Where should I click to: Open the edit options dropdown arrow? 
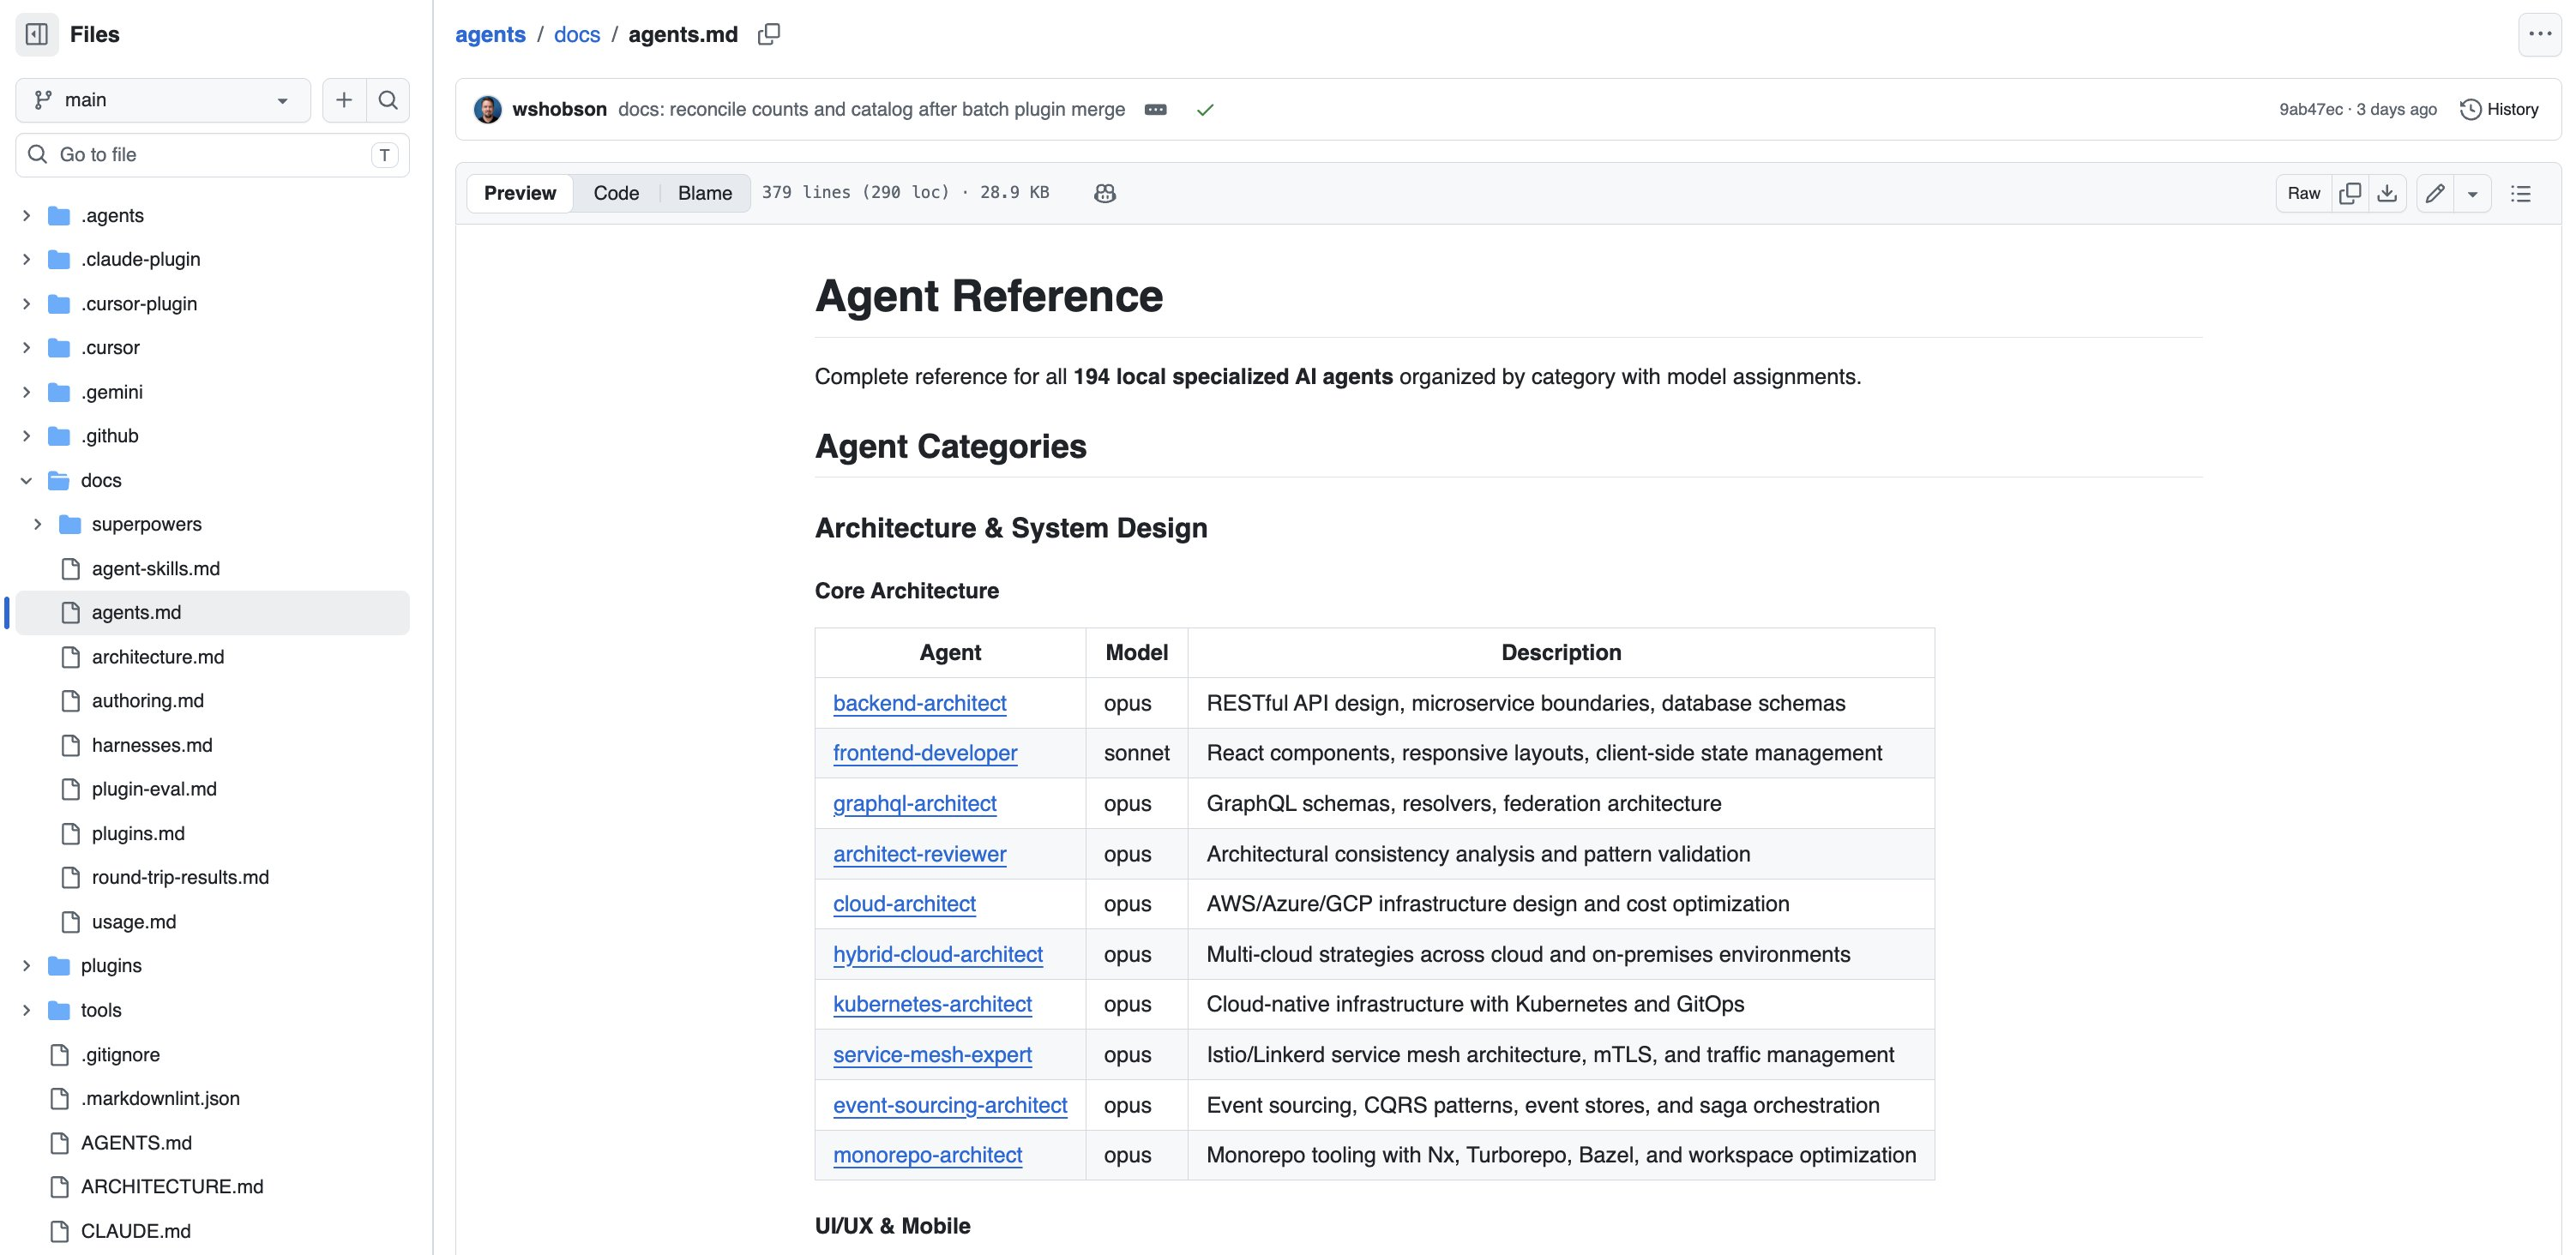[2472, 193]
